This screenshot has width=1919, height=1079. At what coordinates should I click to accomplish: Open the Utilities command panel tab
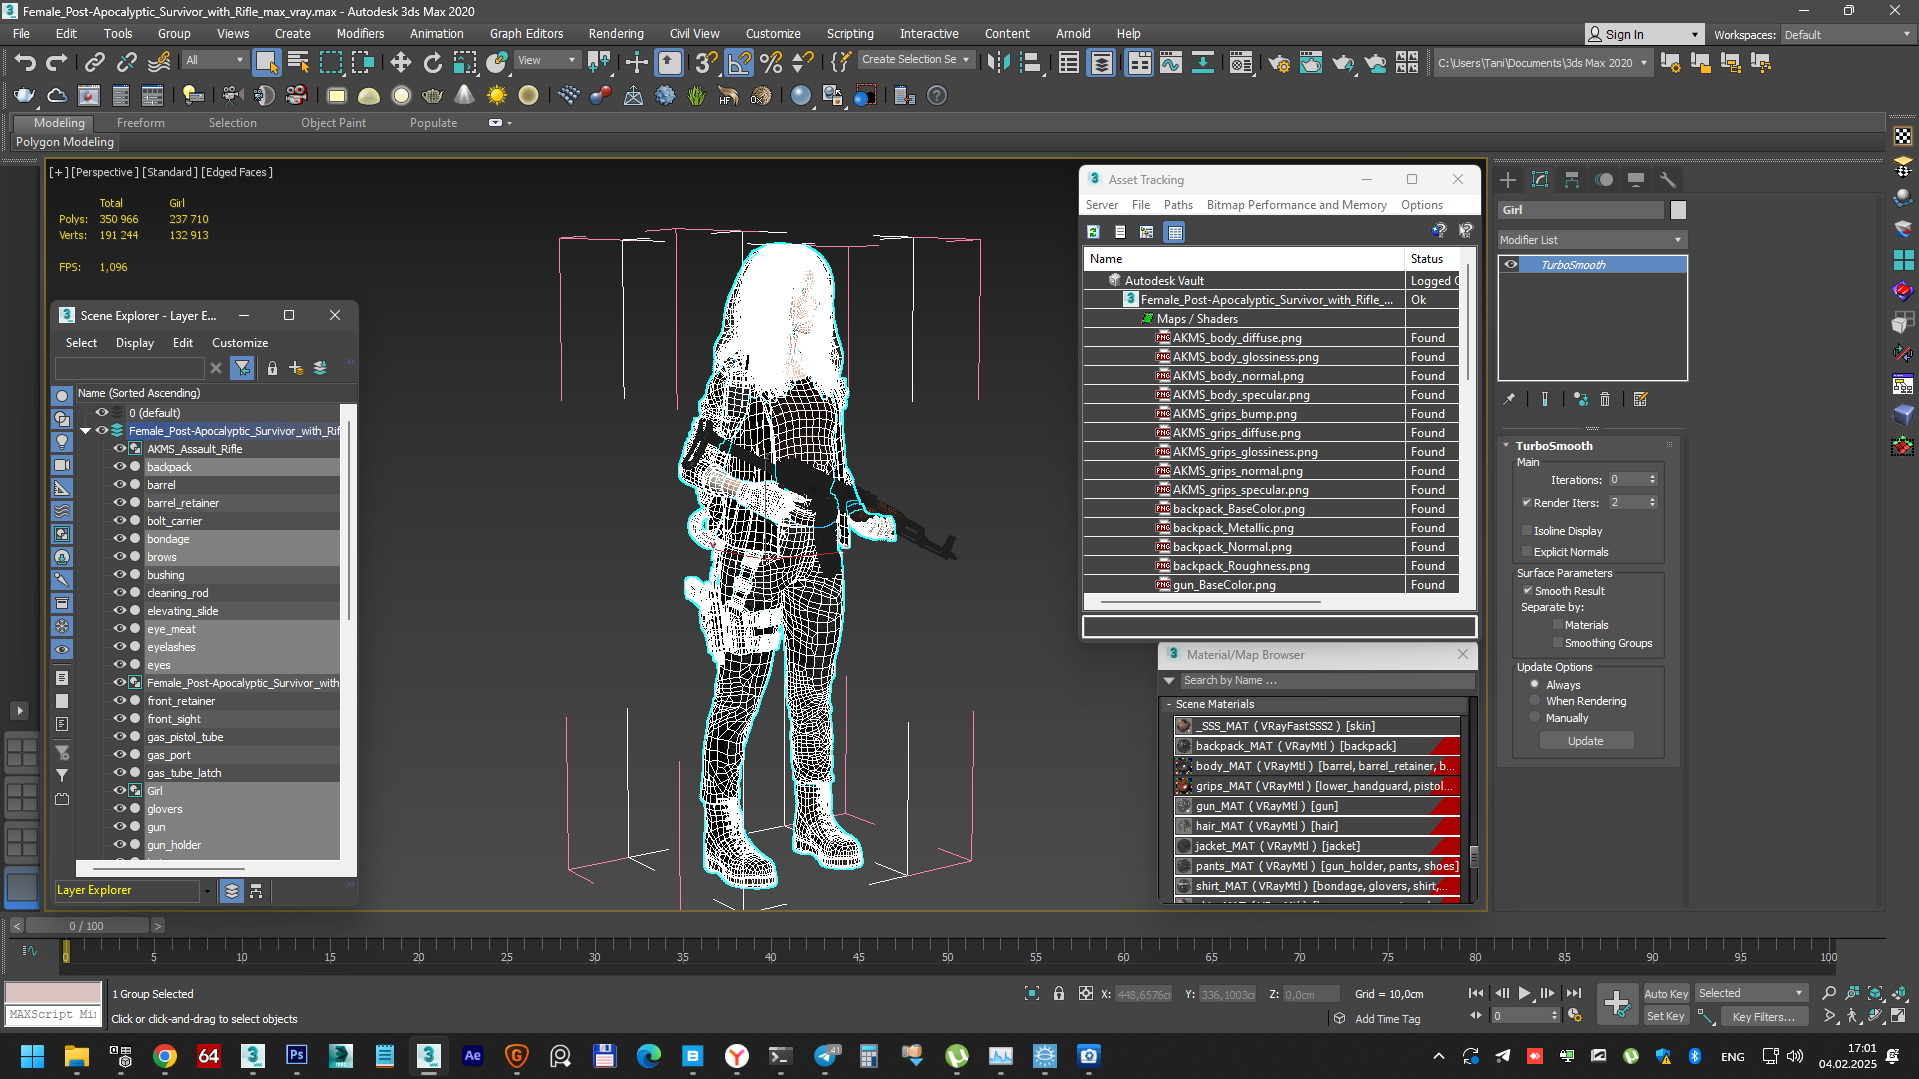pos(1667,180)
